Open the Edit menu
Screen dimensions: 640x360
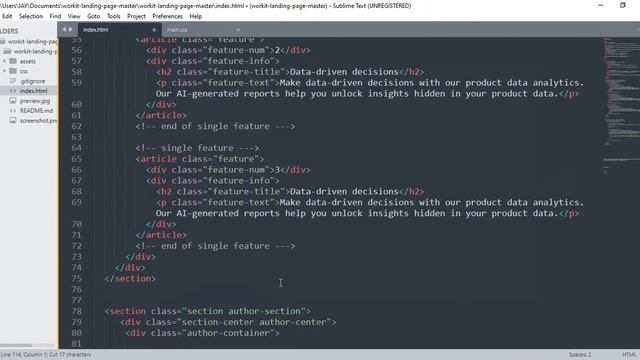7,16
